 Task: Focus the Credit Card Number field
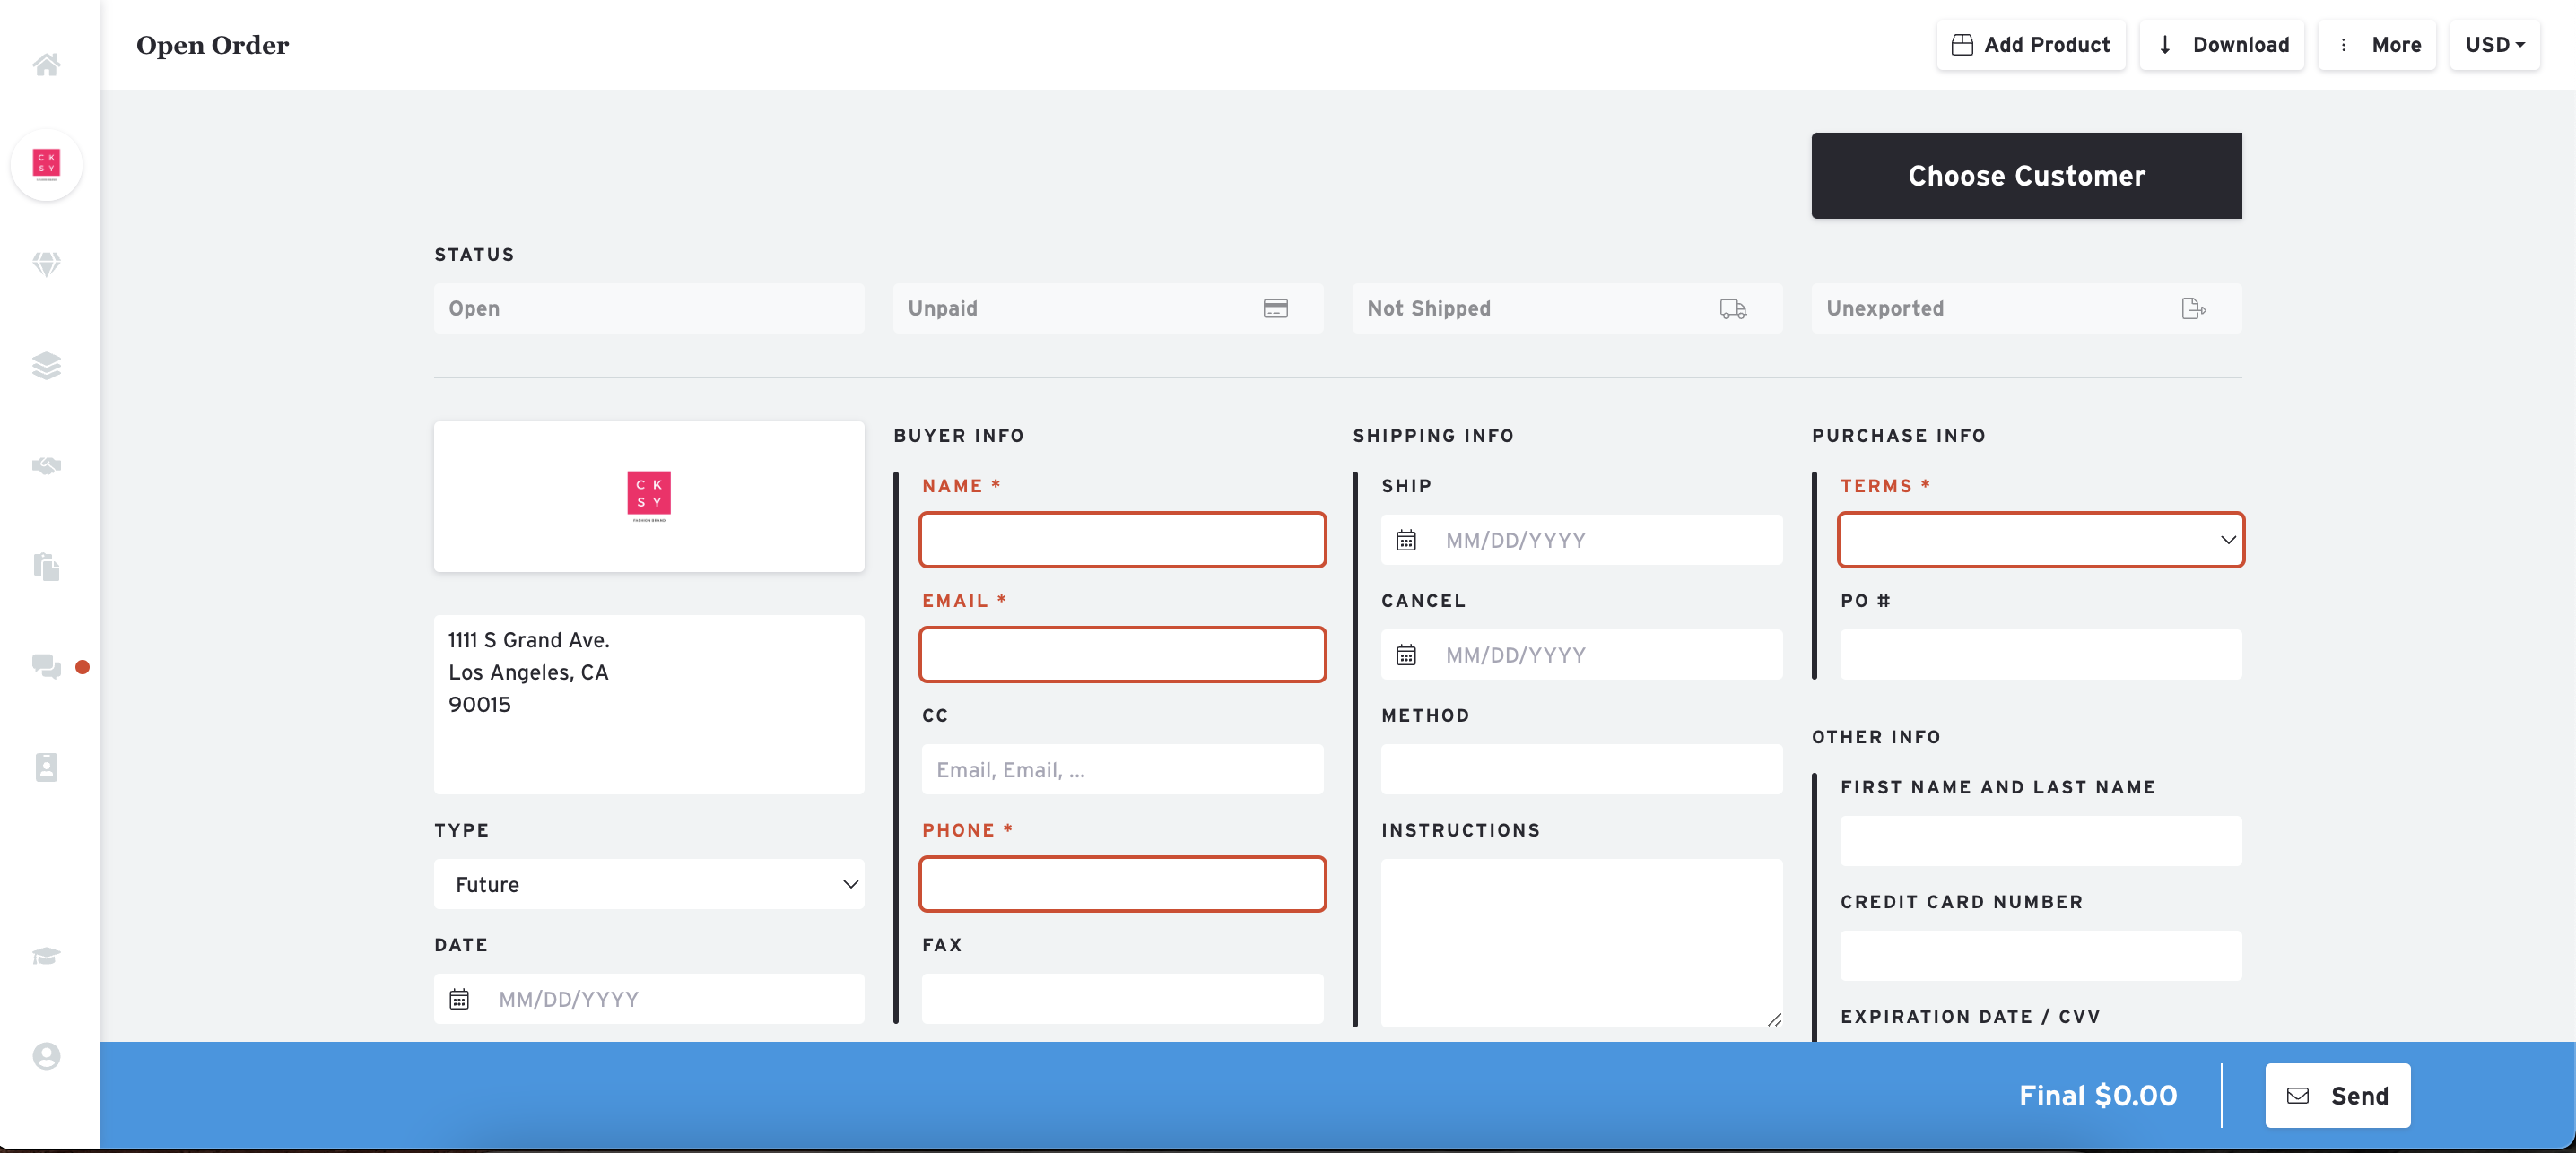tap(2040, 956)
